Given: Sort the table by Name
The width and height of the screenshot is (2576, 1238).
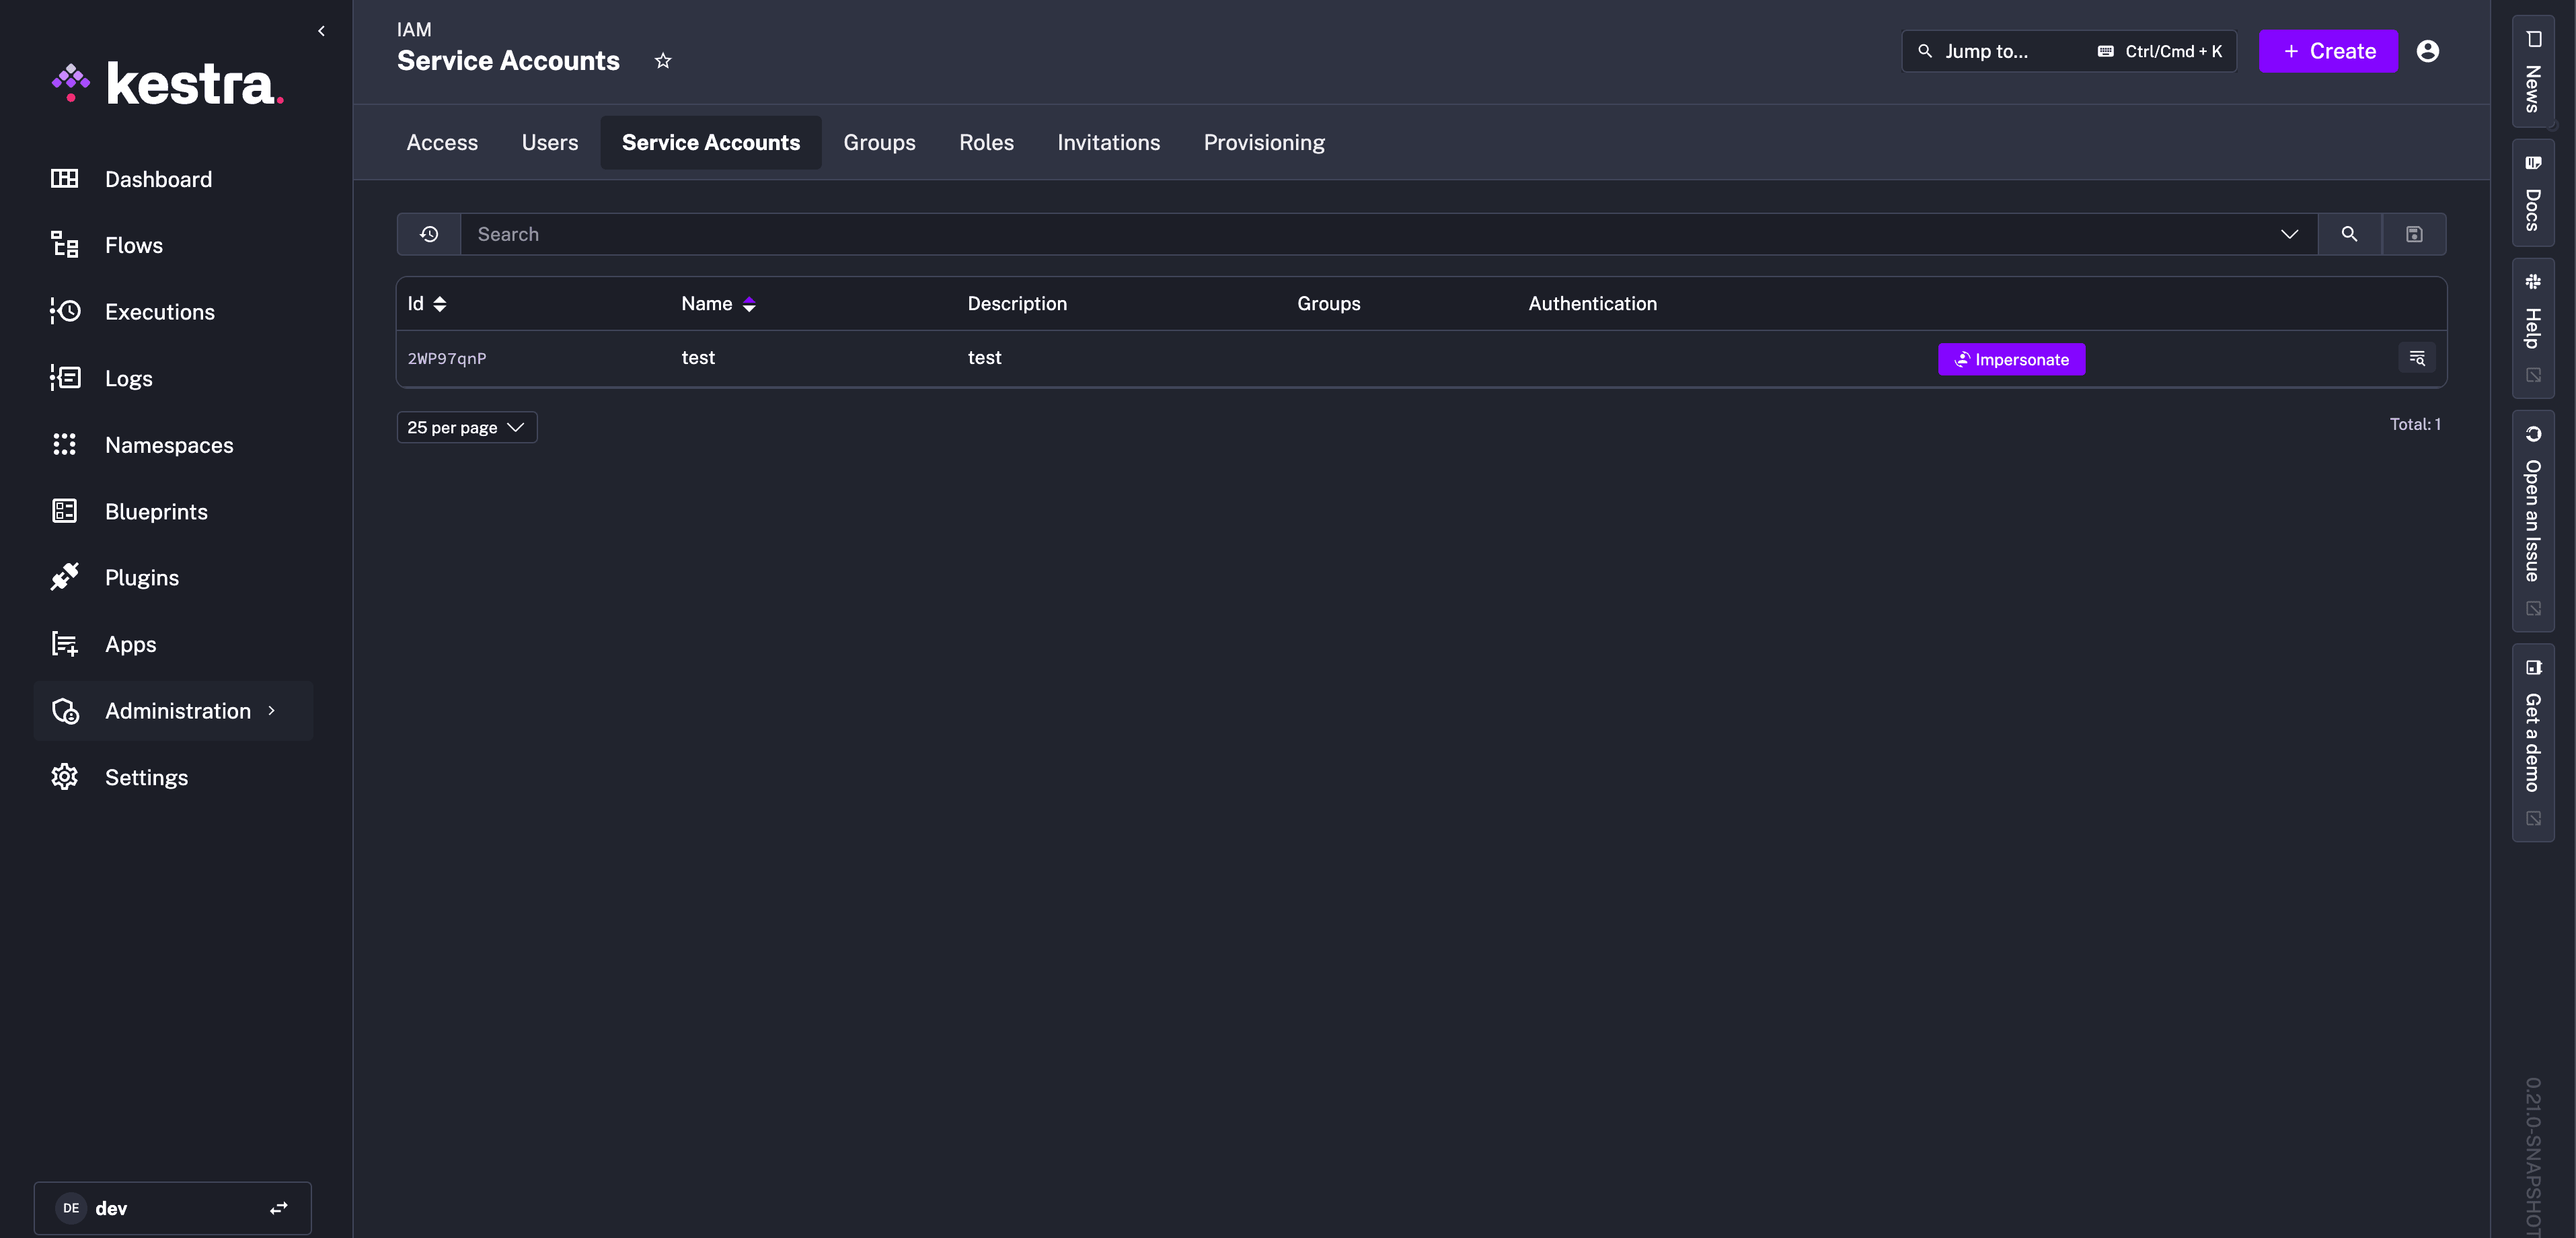Looking at the screenshot, I should click(x=750, y=303).
